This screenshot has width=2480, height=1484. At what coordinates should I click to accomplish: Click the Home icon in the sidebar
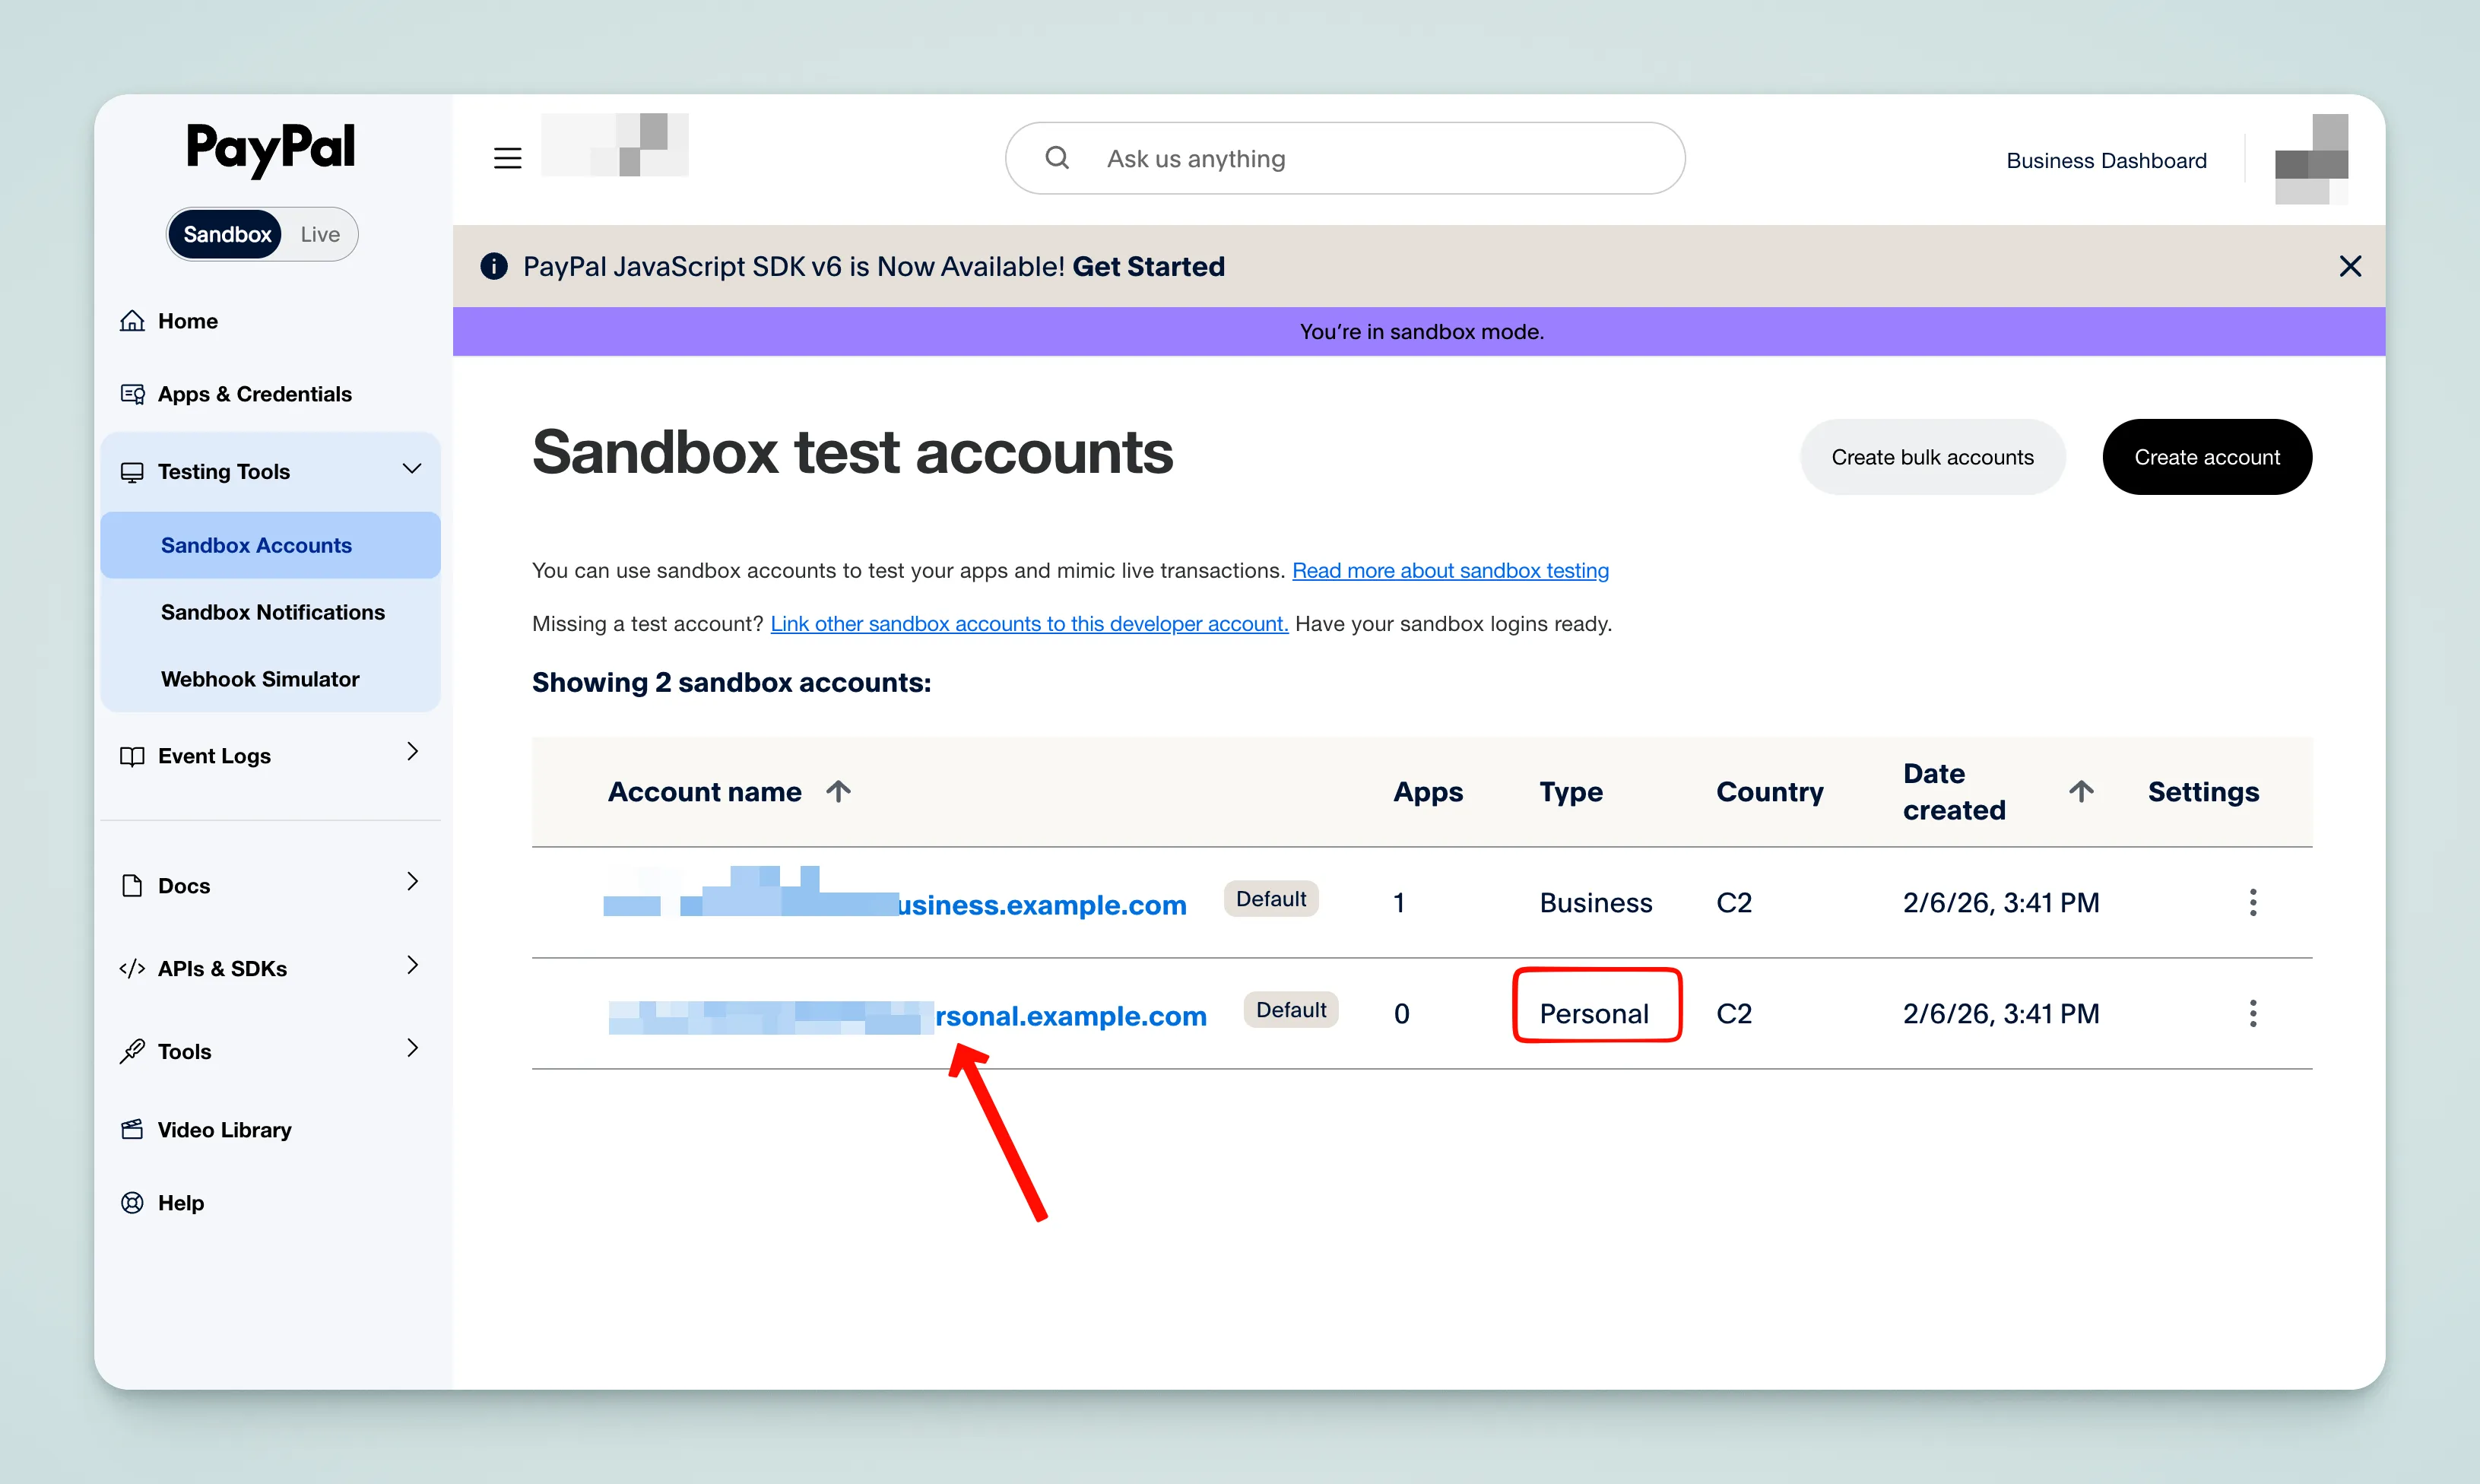133,320
